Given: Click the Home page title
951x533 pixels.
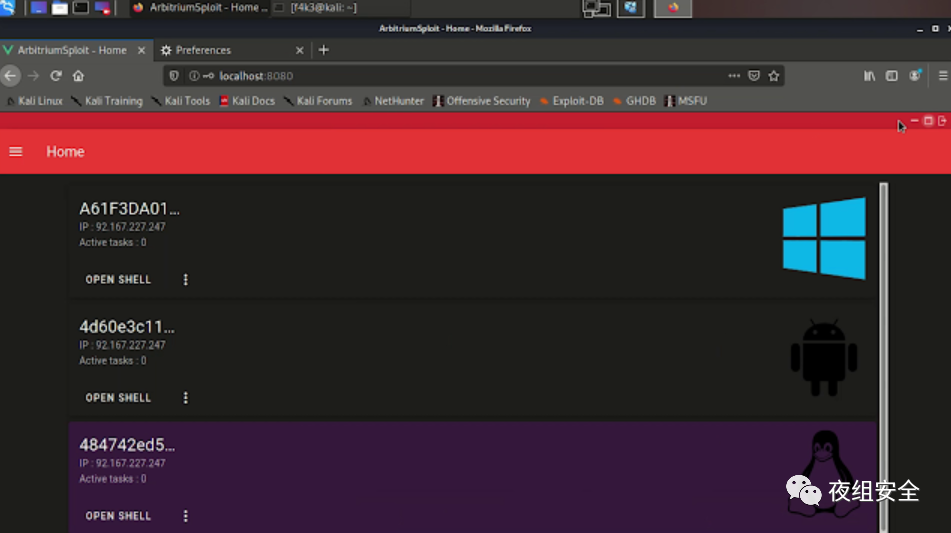Looking at the screenshot, I should 66,152.
